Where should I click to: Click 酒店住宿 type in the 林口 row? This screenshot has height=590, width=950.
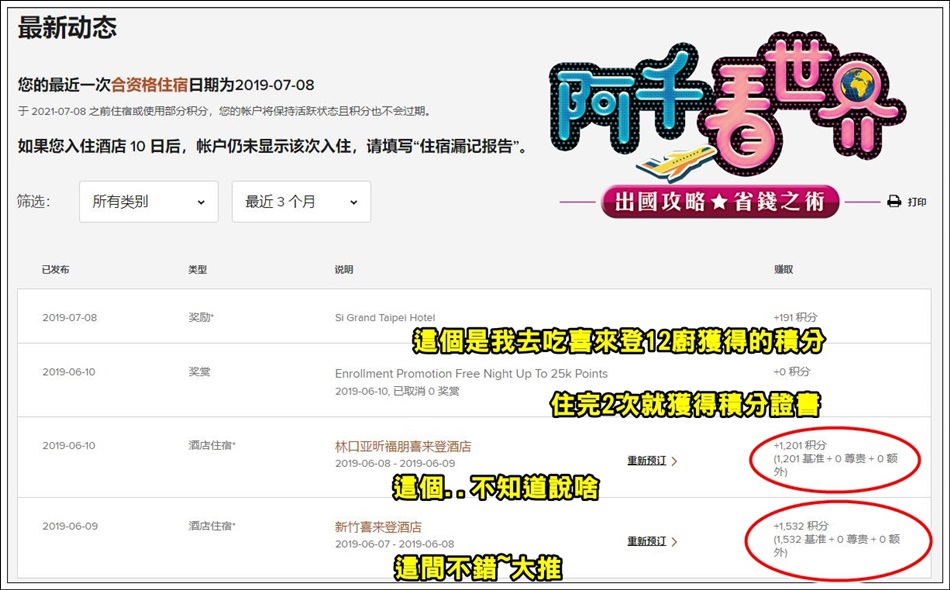point(211,445)
